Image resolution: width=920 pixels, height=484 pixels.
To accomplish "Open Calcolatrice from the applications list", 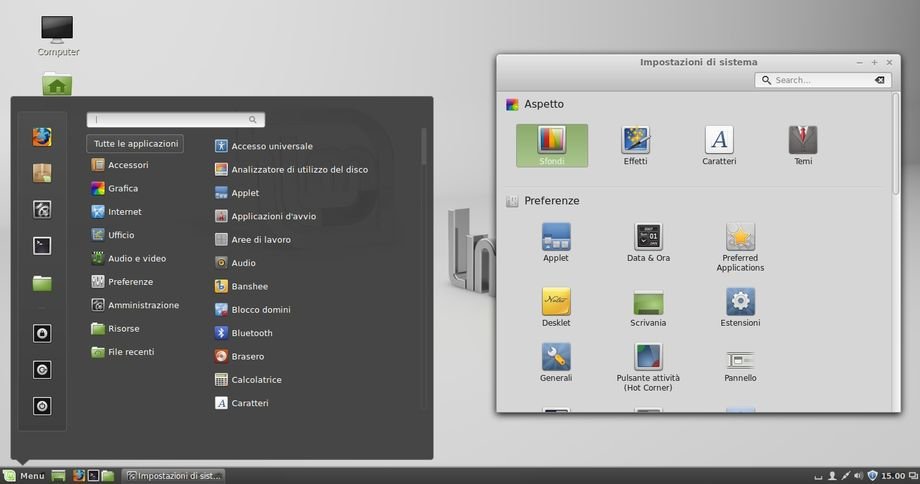I will [256, 380].
